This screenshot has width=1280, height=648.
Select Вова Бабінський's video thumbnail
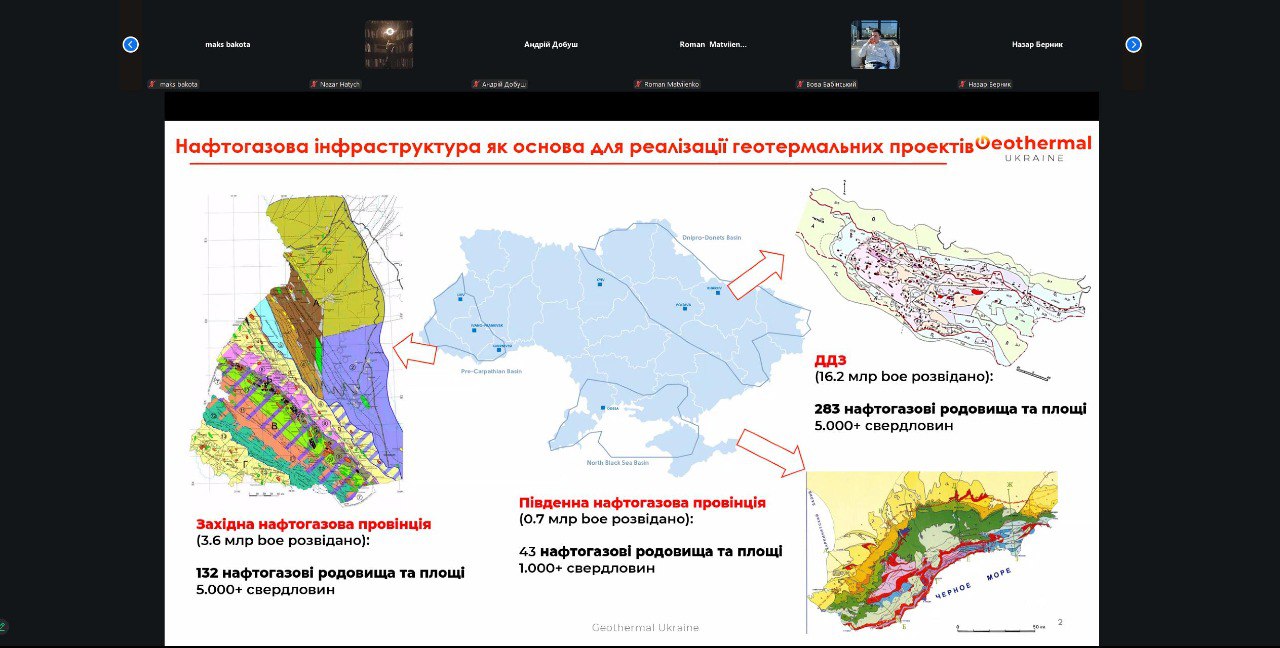(x=875, y=44)
